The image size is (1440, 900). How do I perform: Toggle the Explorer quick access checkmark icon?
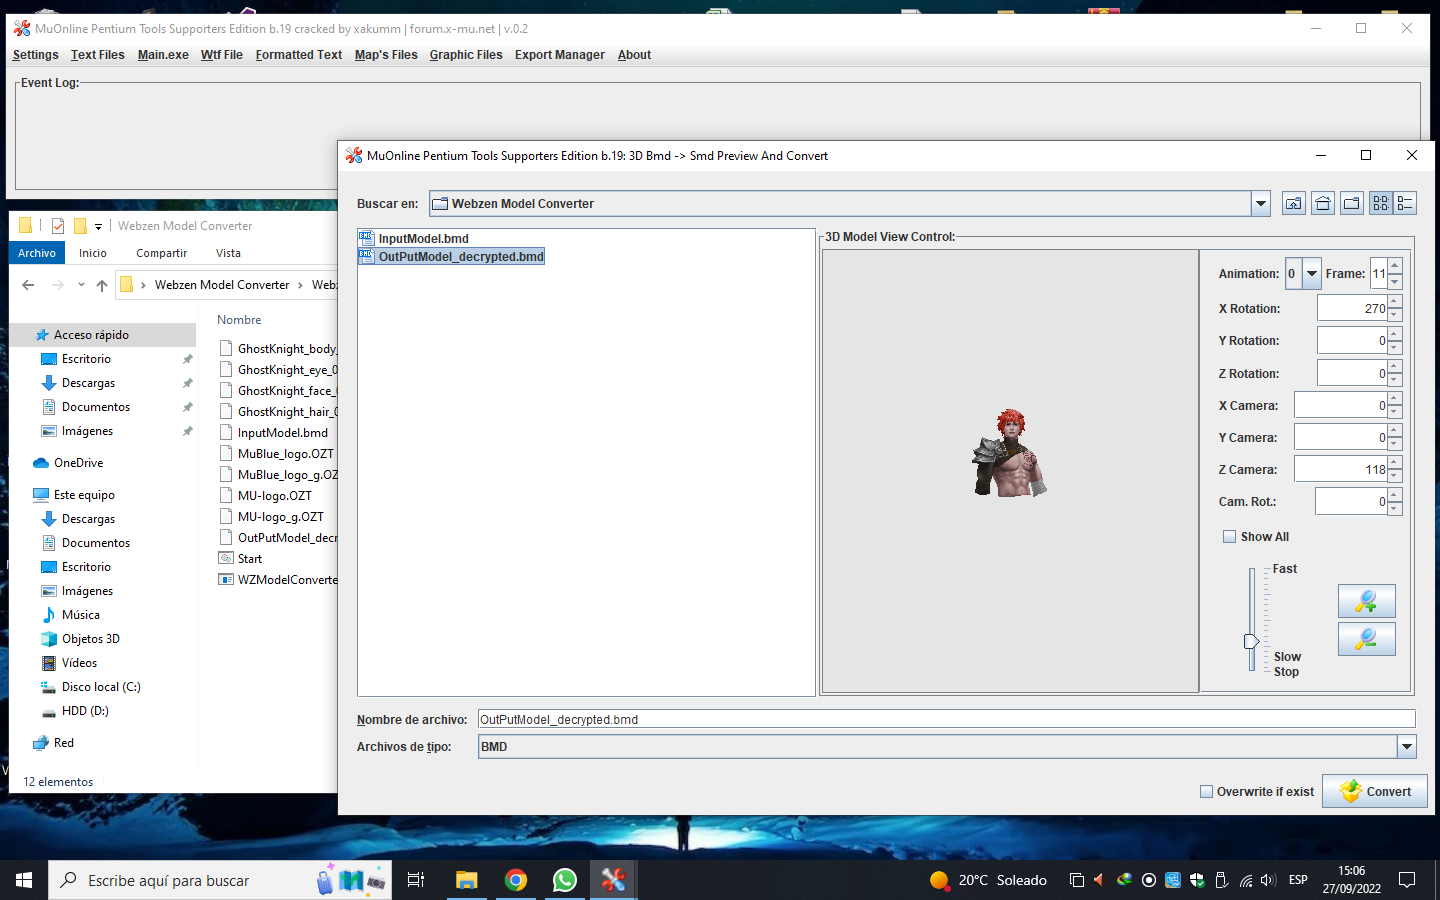coord(58,226)
